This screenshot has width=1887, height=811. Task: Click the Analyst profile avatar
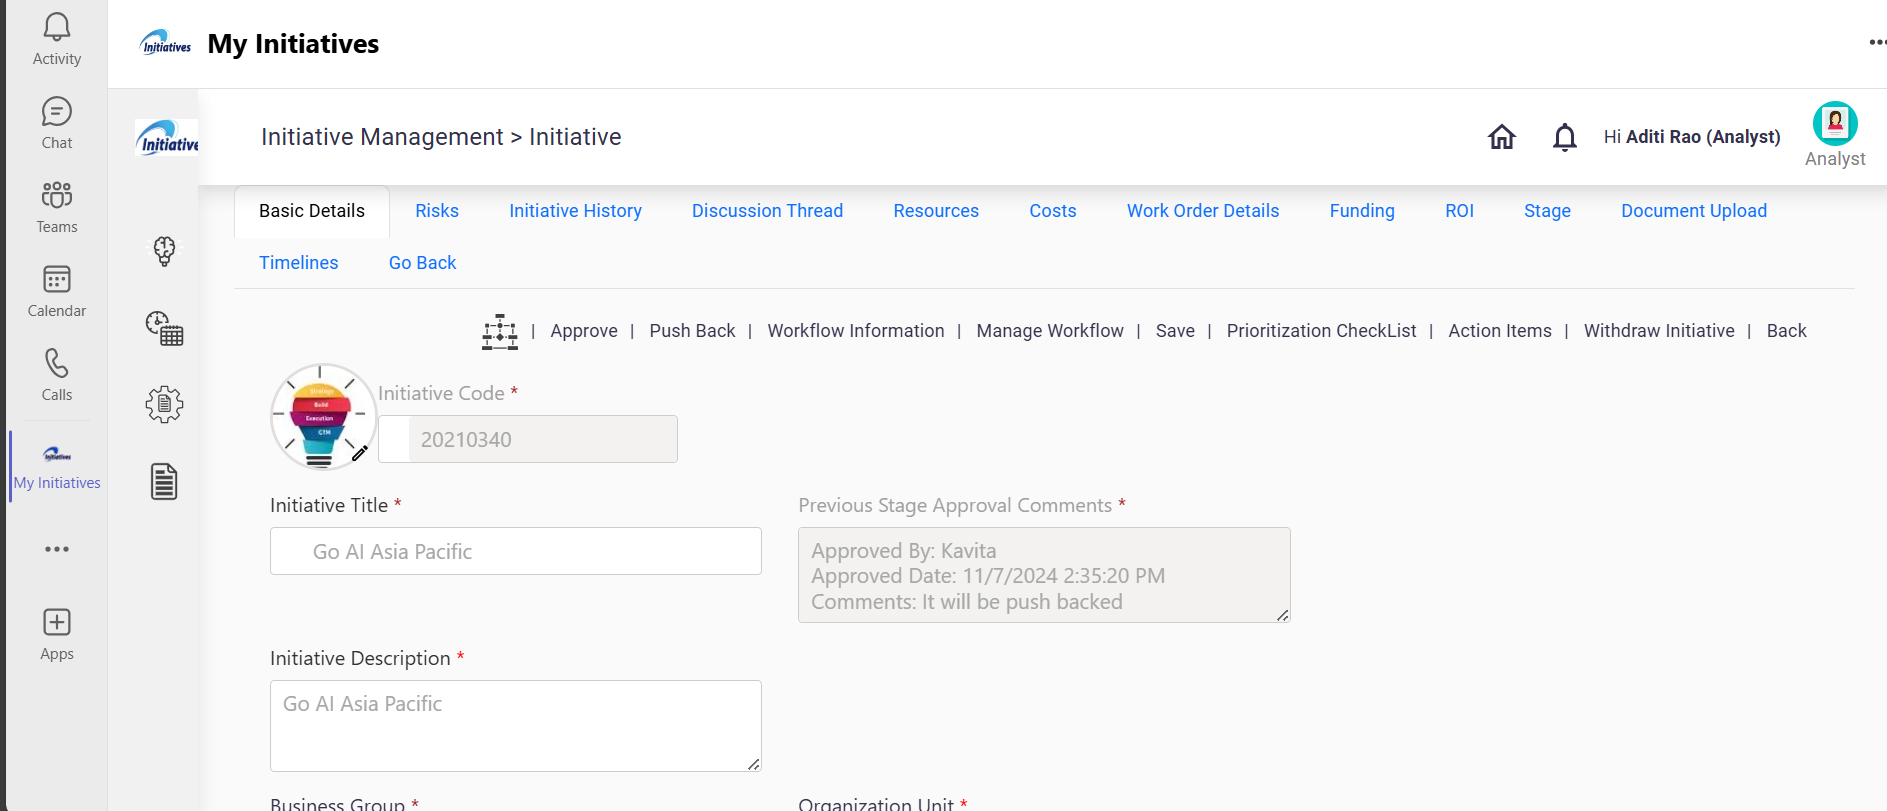point(1834,124)
